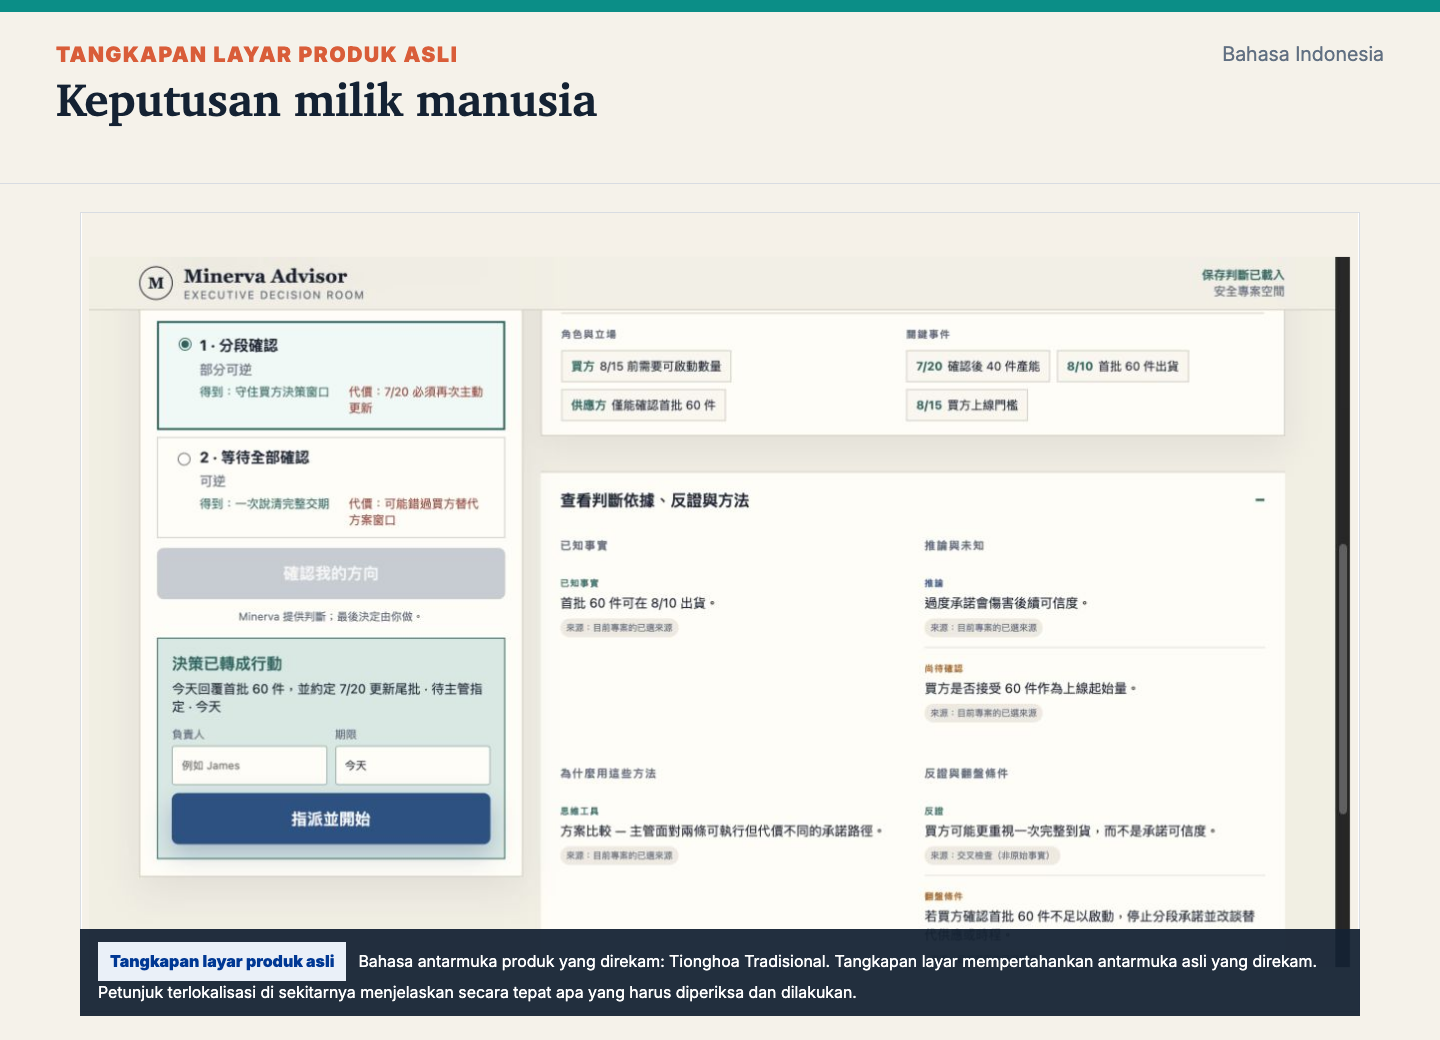Click the Keputusan milik manusia page heading
This screenshot has width=1440, height=1040.
[x=326, y=101]
